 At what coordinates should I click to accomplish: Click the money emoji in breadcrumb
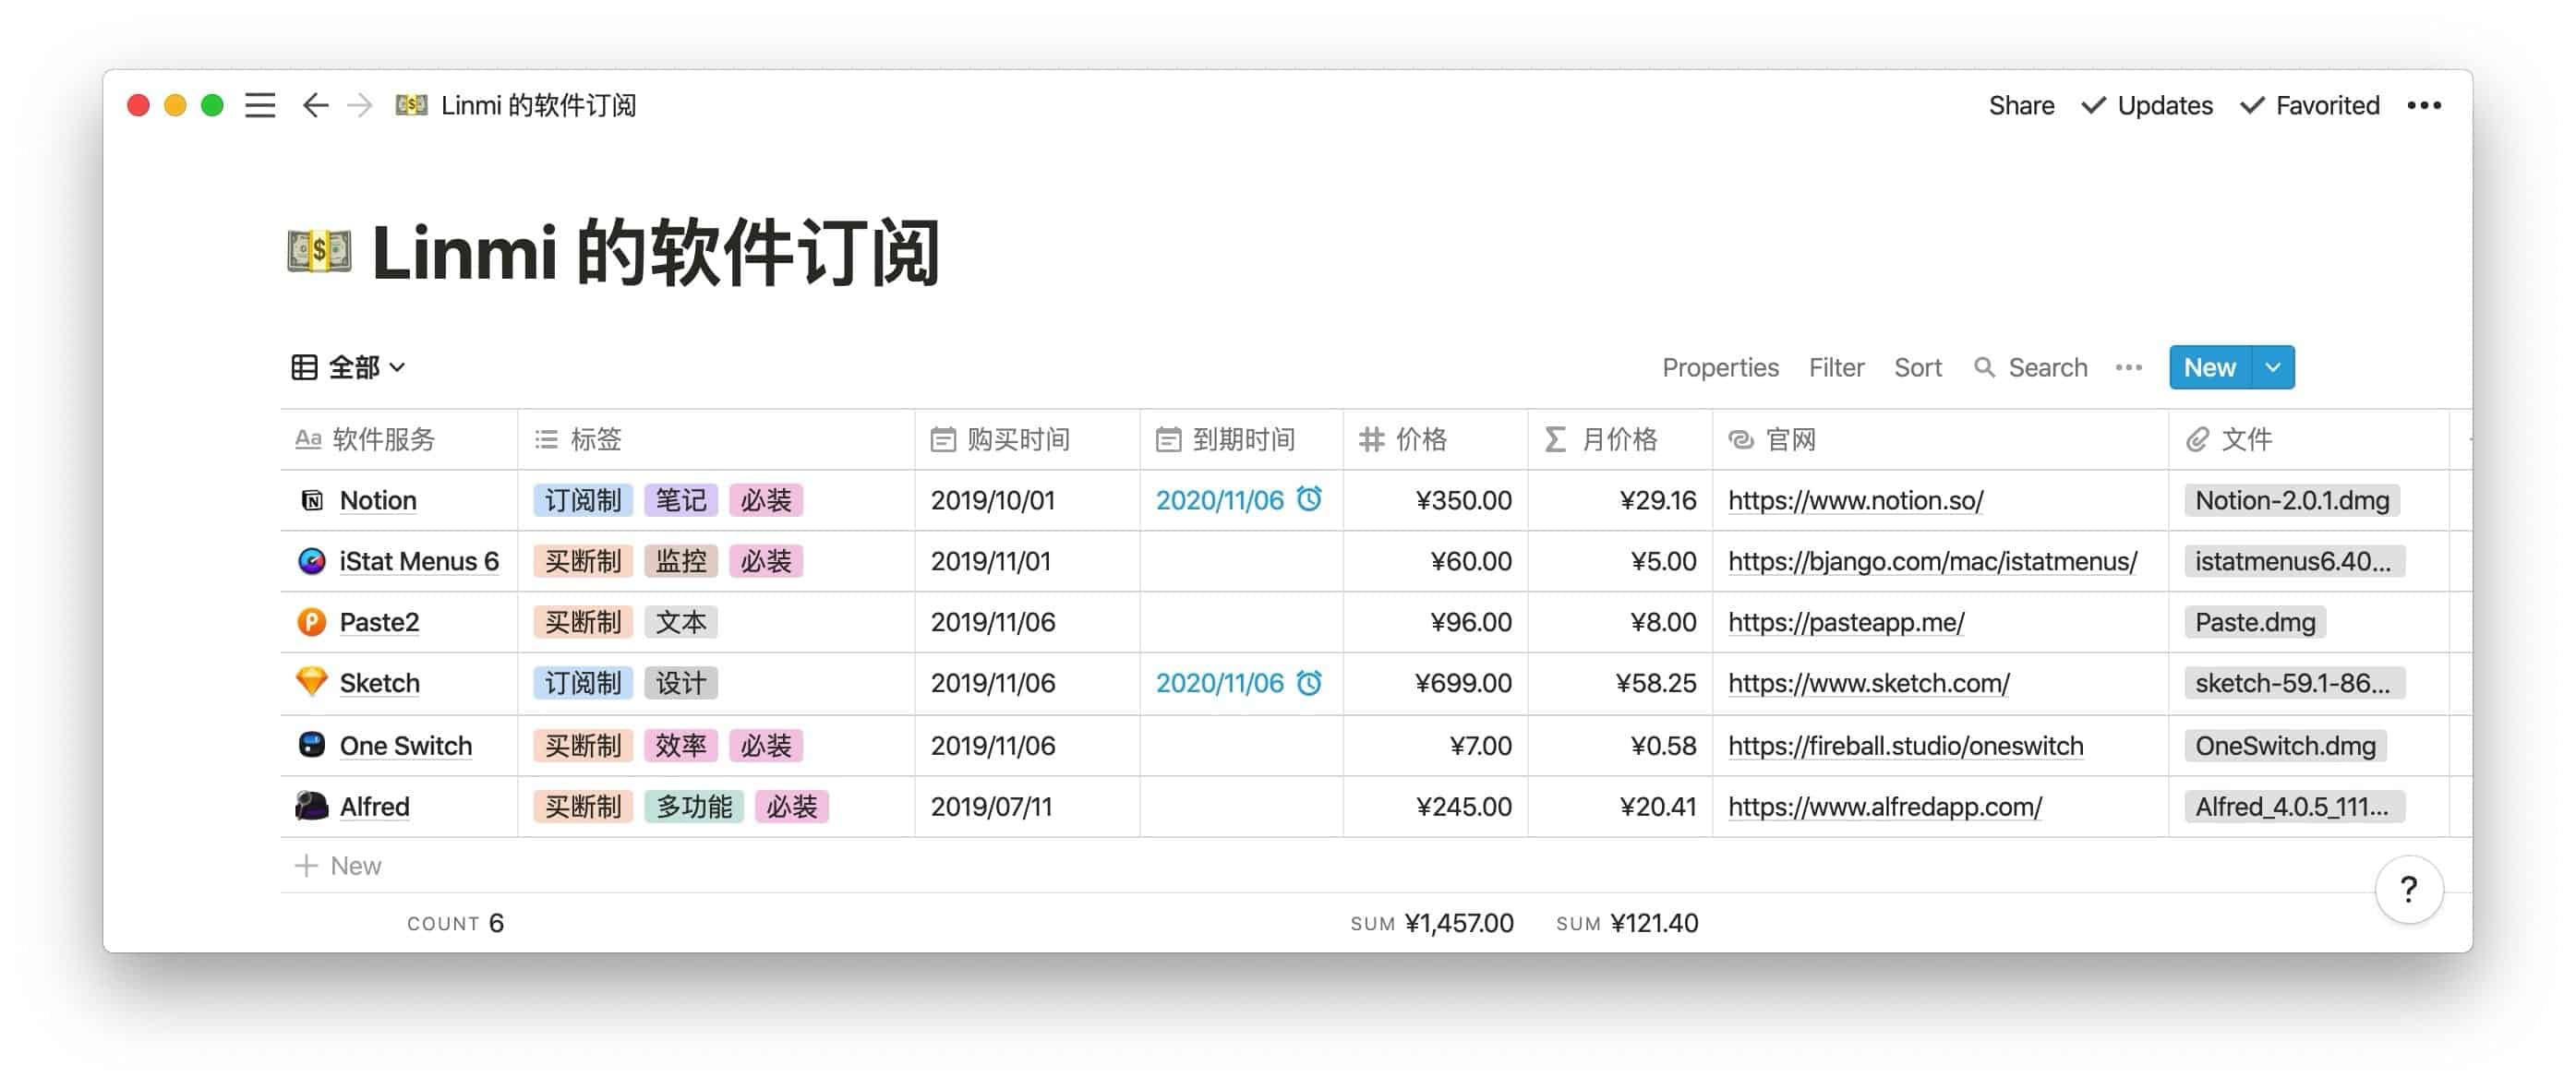pos(411,105)
